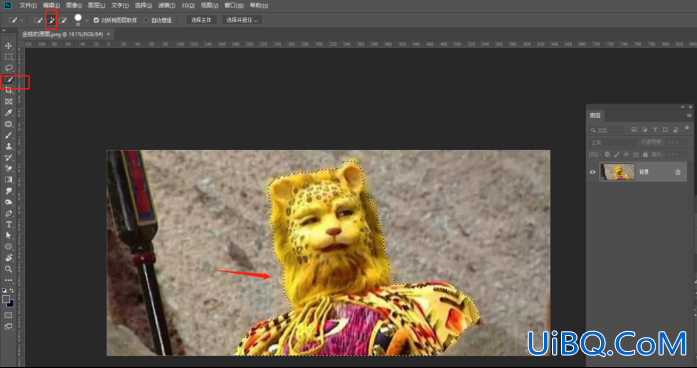Screen dimensions: 697x368
Task: Select the Move tool
Action: coord(8,46)
